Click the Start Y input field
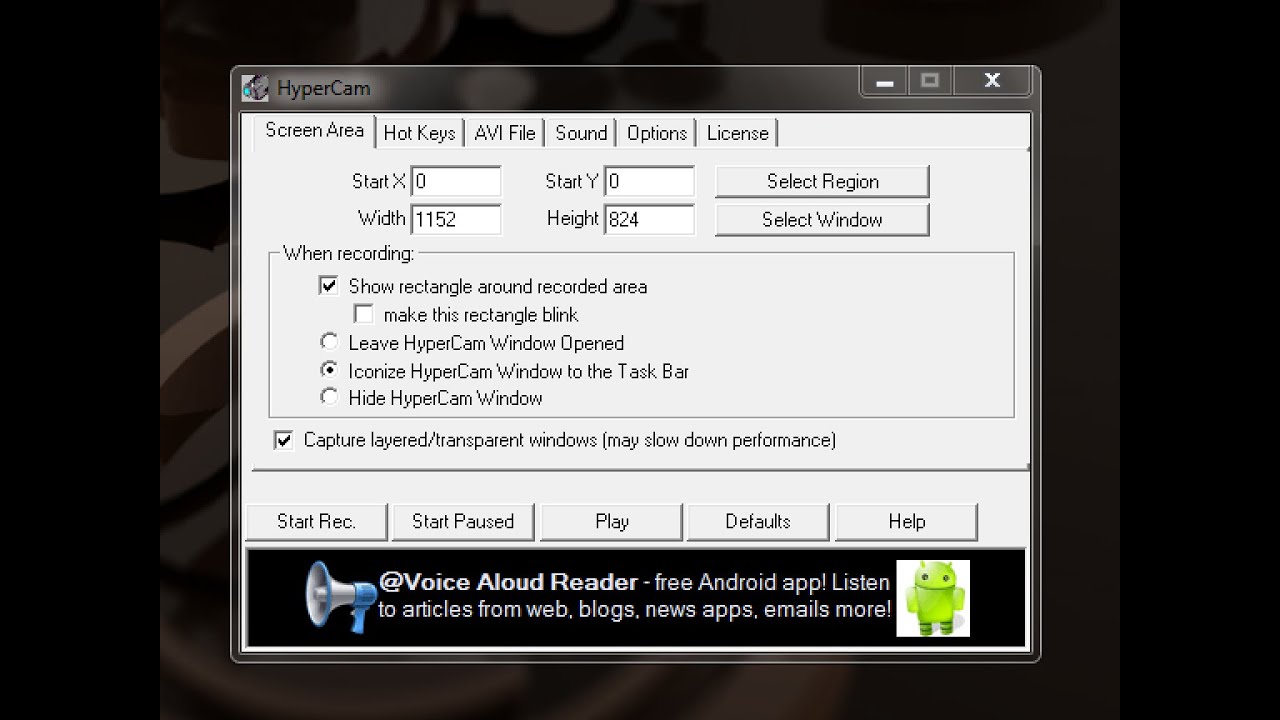The width and height of the screenshot is (1280, 720). [649, 181]
